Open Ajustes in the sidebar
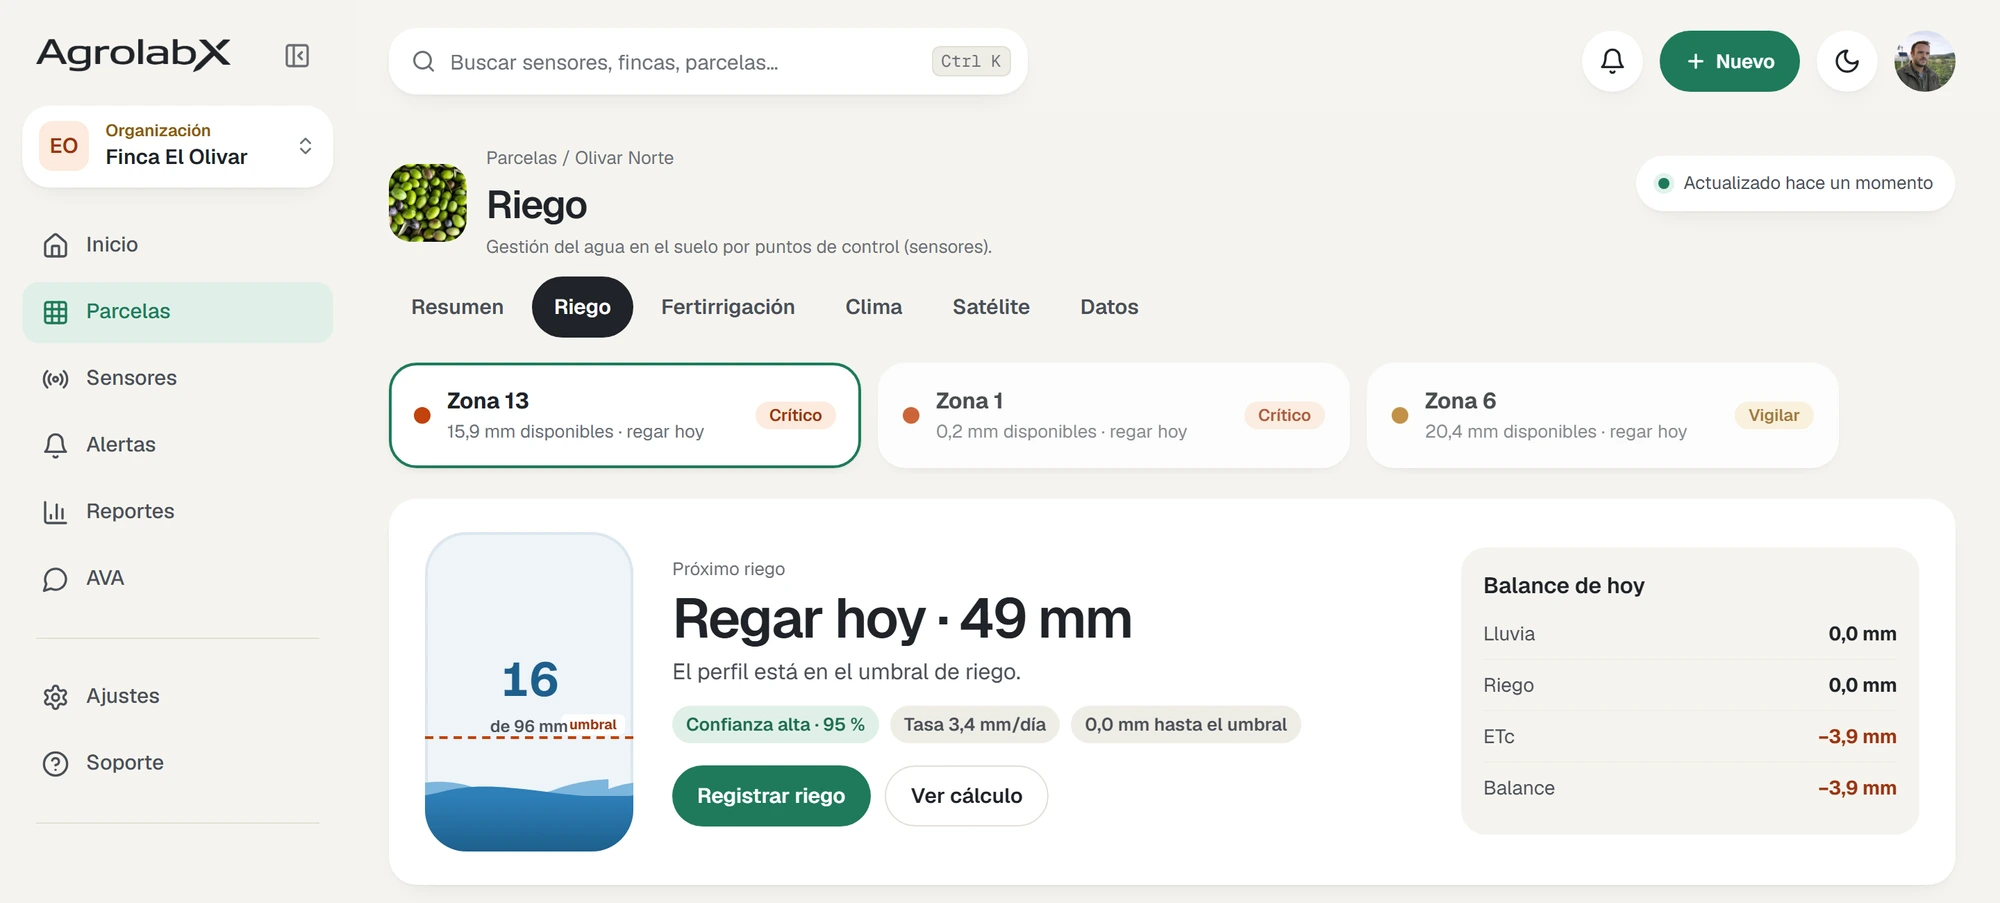Image resolution: width=2000 pixels, height=903 pixels. pyautogui.click(x=178, y=696)
